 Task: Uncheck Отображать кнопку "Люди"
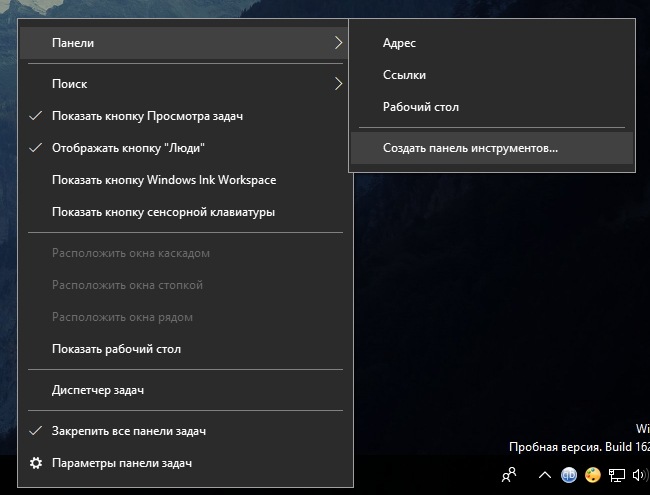pyautogui.click(x=186, y=148)
